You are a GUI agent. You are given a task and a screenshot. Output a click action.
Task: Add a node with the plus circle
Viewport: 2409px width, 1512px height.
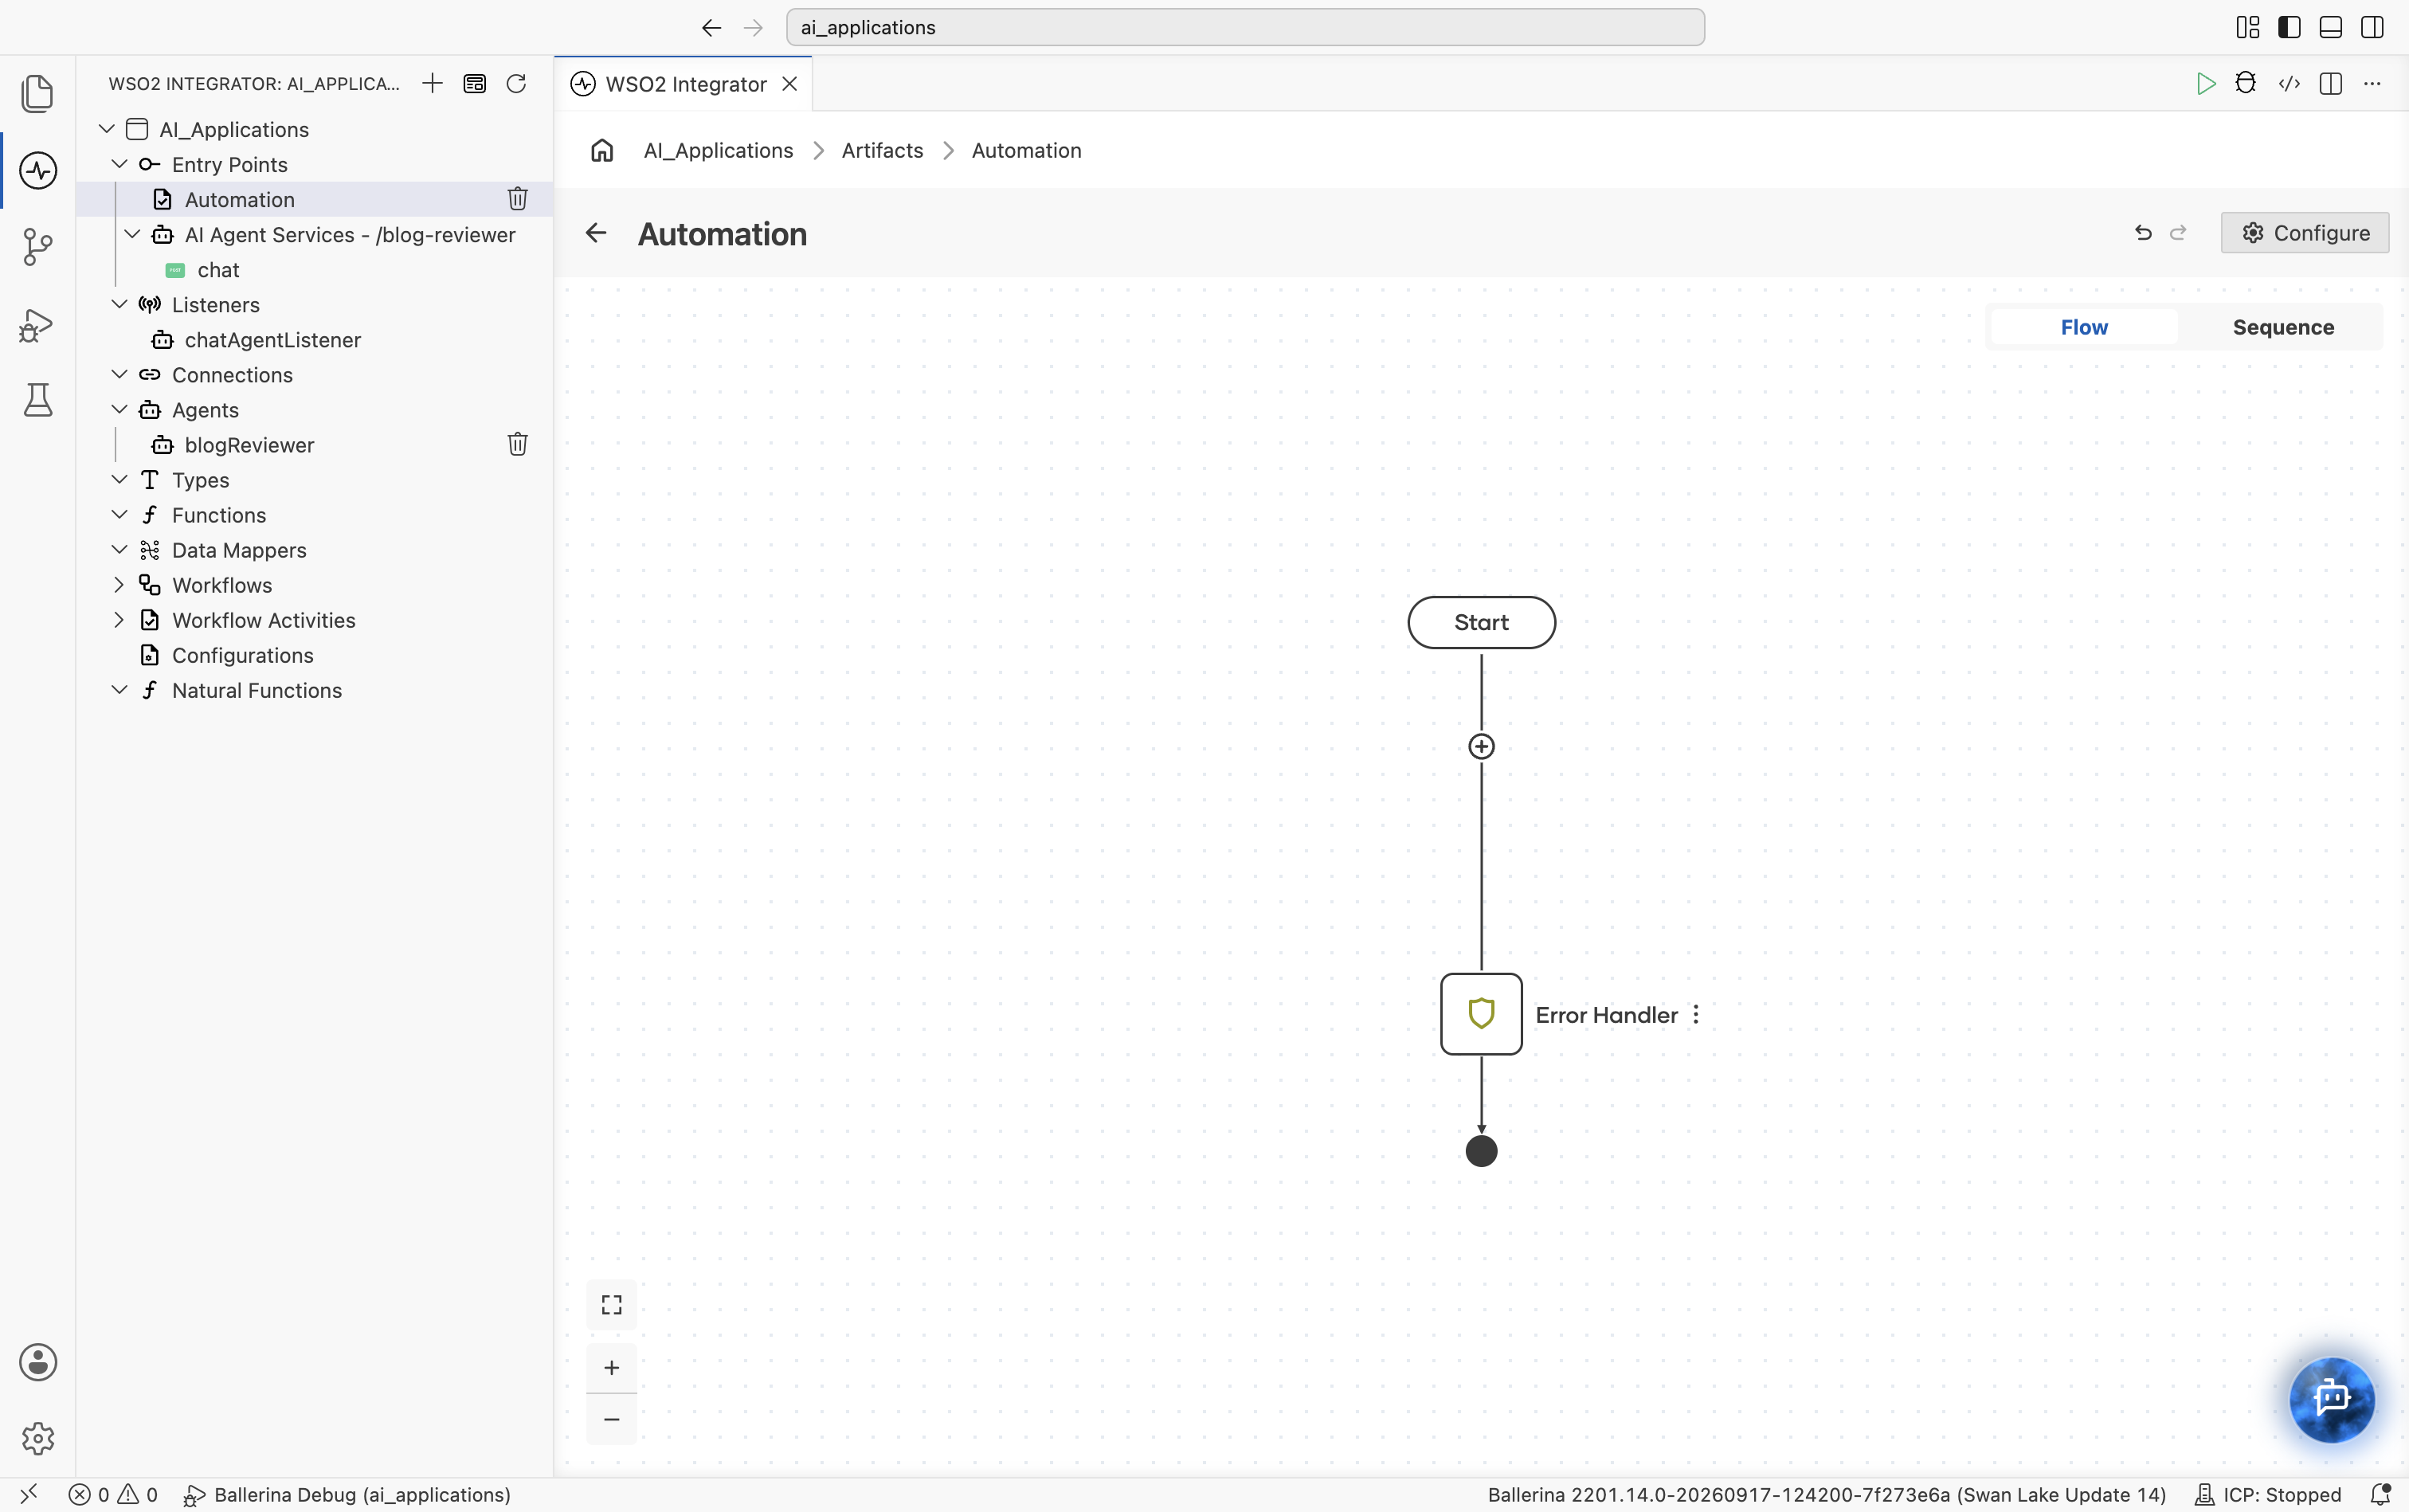1481,746
